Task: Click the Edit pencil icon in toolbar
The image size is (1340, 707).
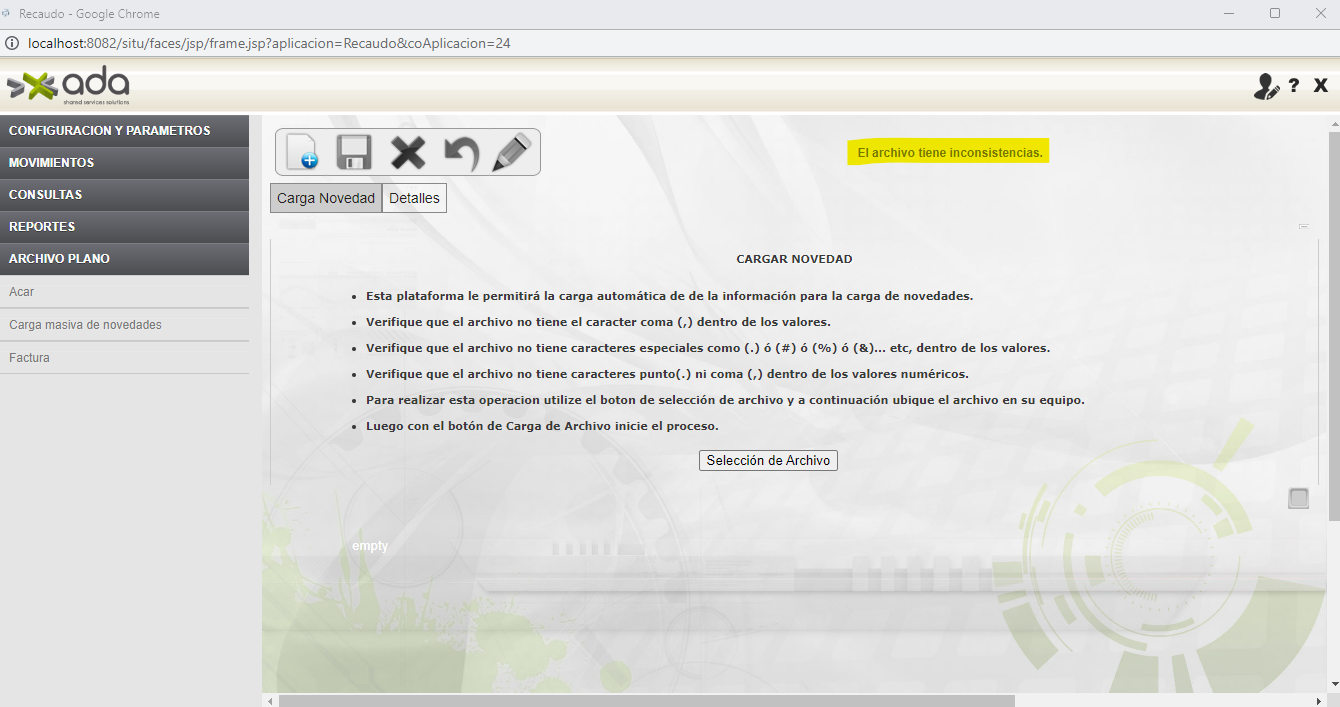Action: pos(512,152)
